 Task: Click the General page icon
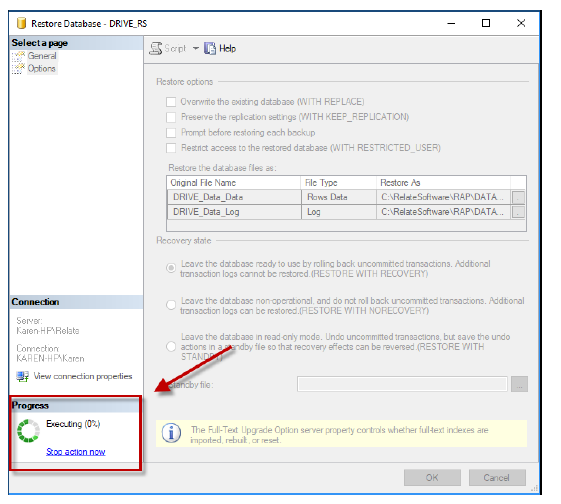pyautogui.click(x=19, y=56)
